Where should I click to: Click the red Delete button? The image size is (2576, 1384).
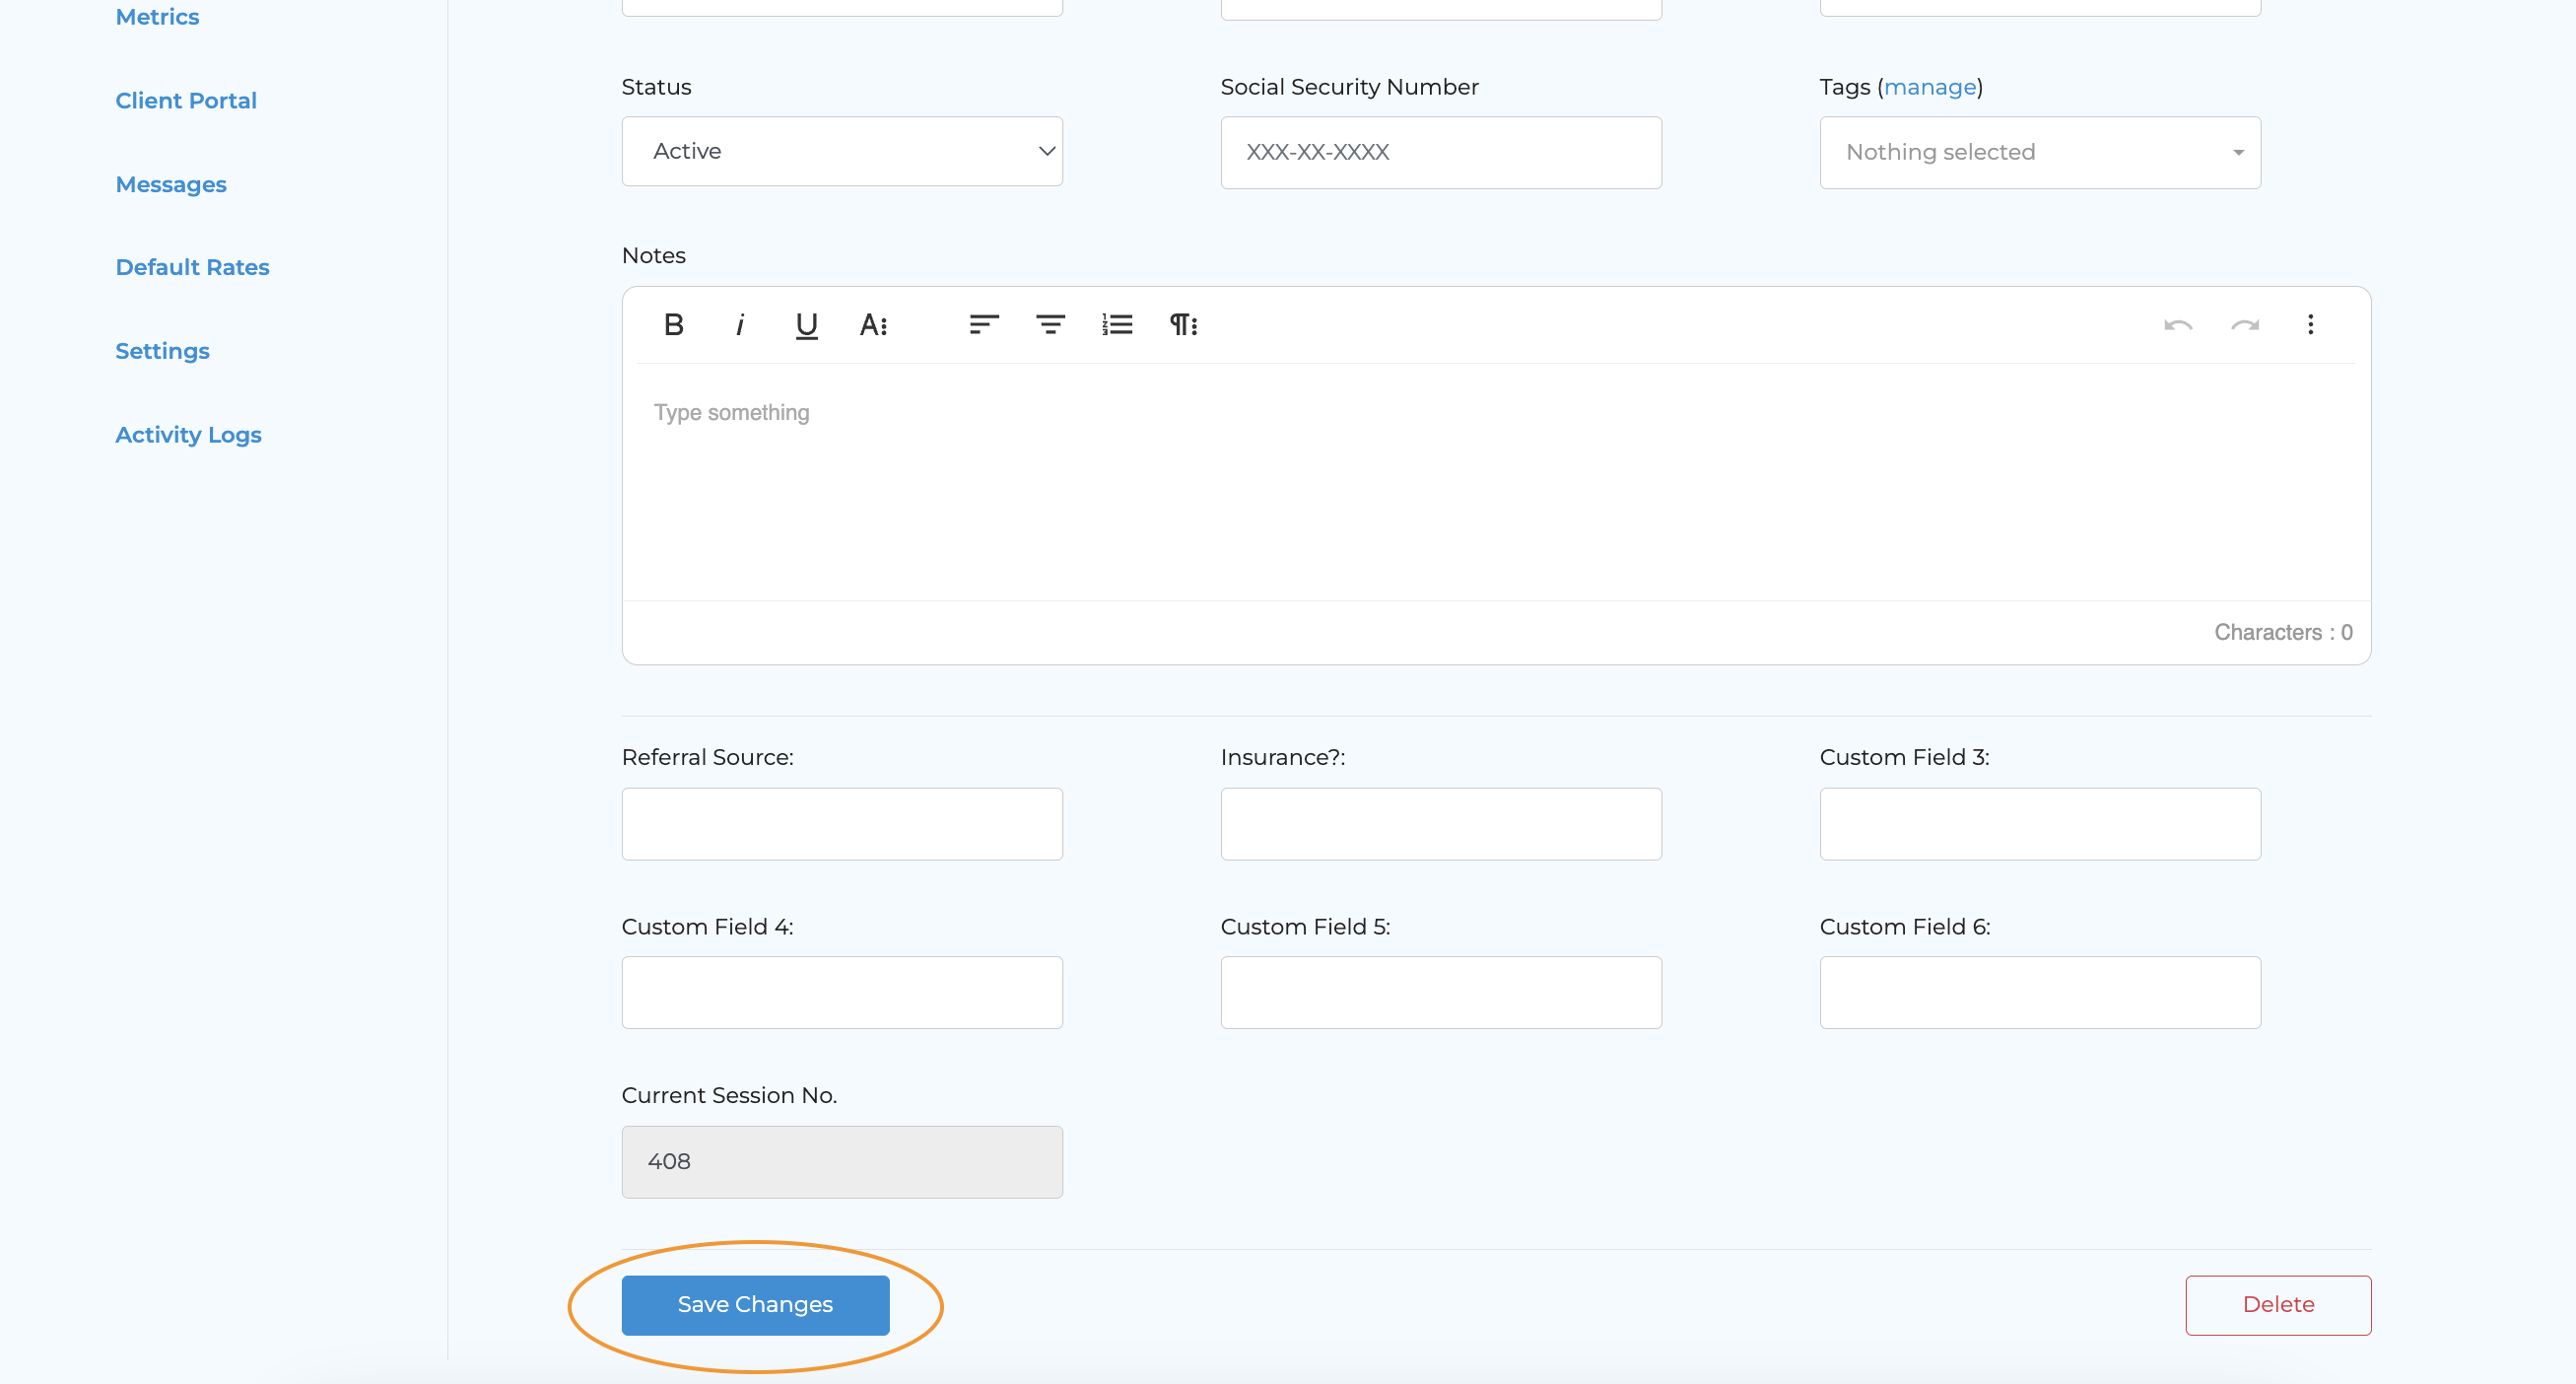click(x=2277, y=1304)
